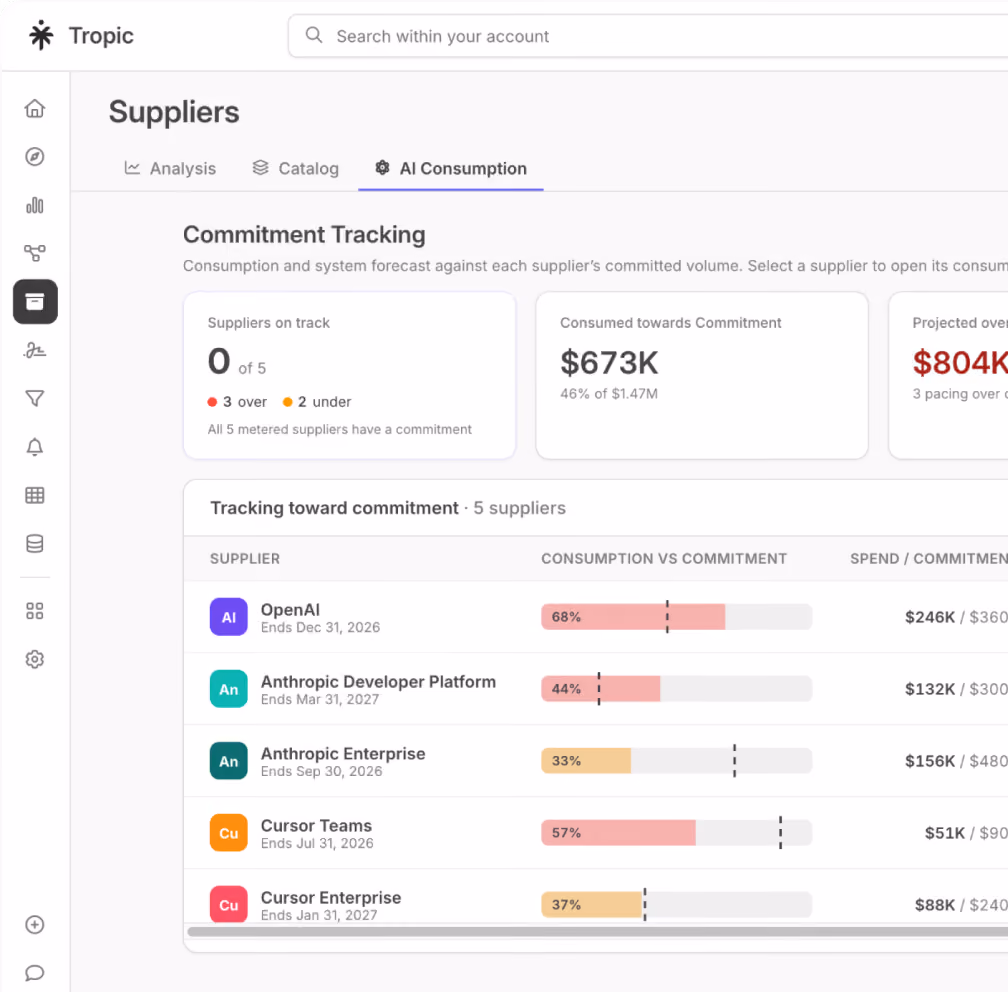Open the bar chart sidebar icon
Viewport: 1008px width, 992px height.
pyautogui.click(x=35, y=205)
